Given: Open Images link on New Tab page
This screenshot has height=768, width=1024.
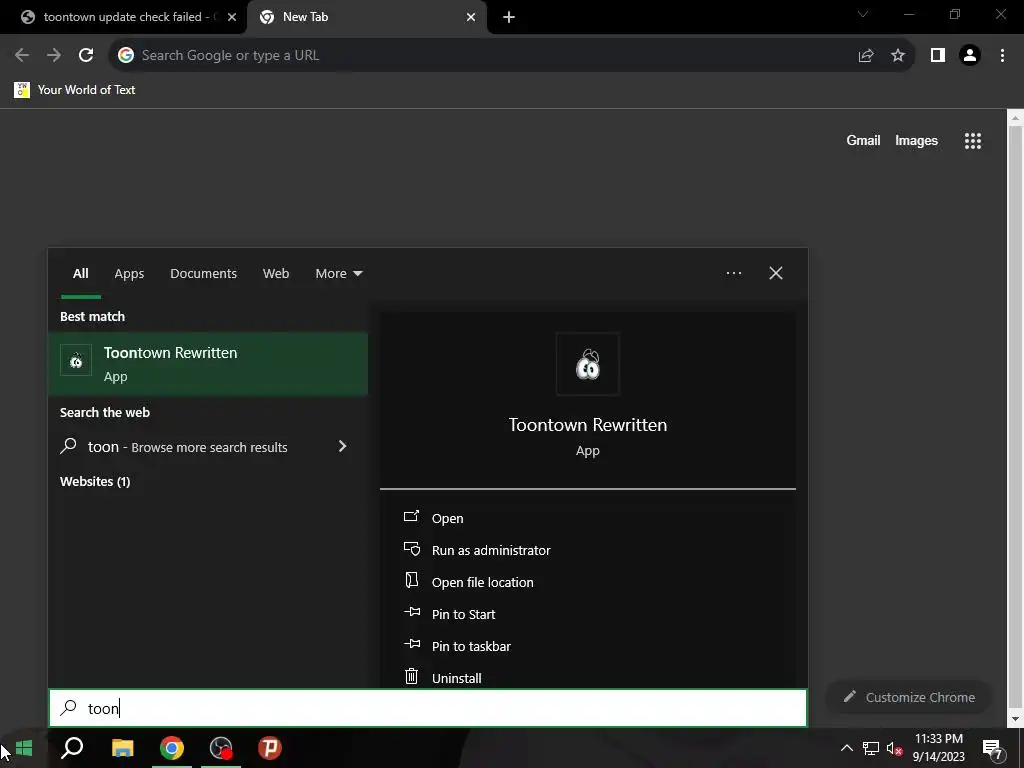Looking at the screenshot, I should [x=916, y=140].
